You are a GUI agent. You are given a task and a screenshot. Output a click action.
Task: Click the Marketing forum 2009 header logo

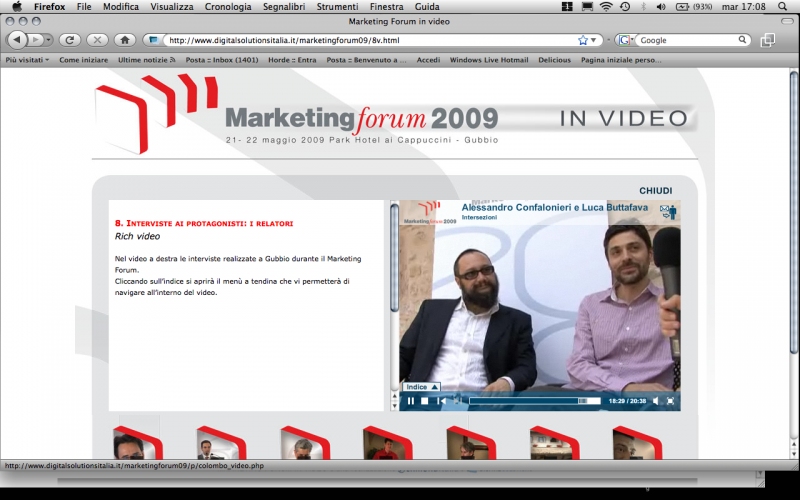pos(296,115)
